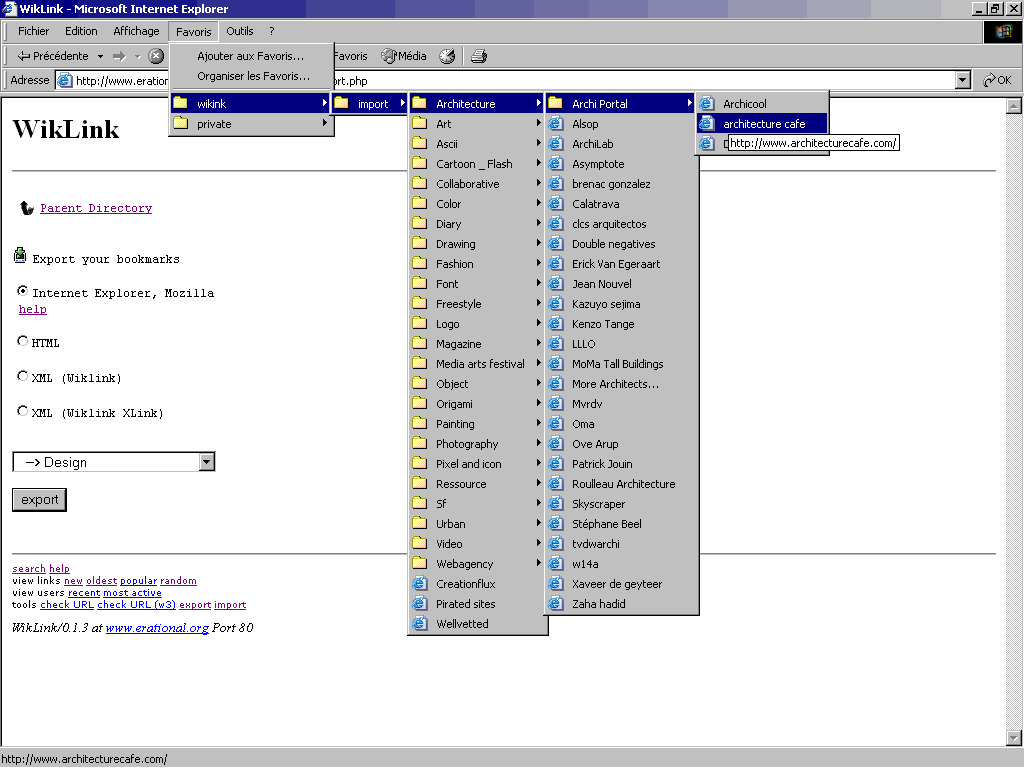Click the Export your bookmarks icon
This screenshot has height=768, width=1024.
pos(20,255)
